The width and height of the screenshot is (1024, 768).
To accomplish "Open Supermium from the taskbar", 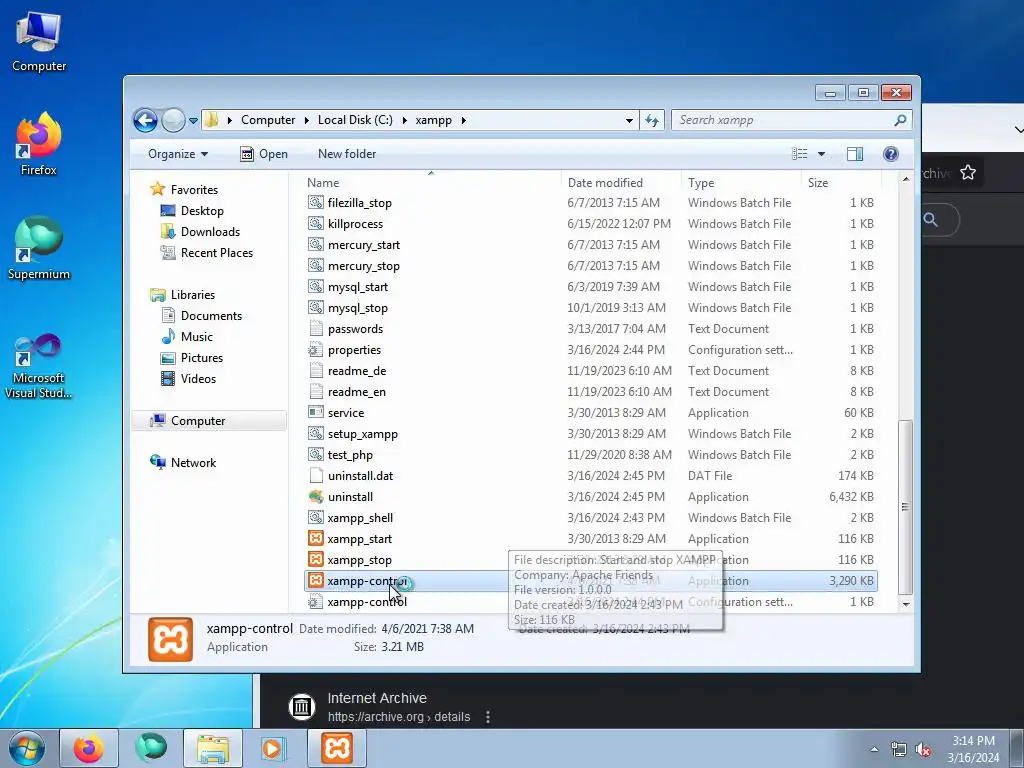I will coord(150,748).
